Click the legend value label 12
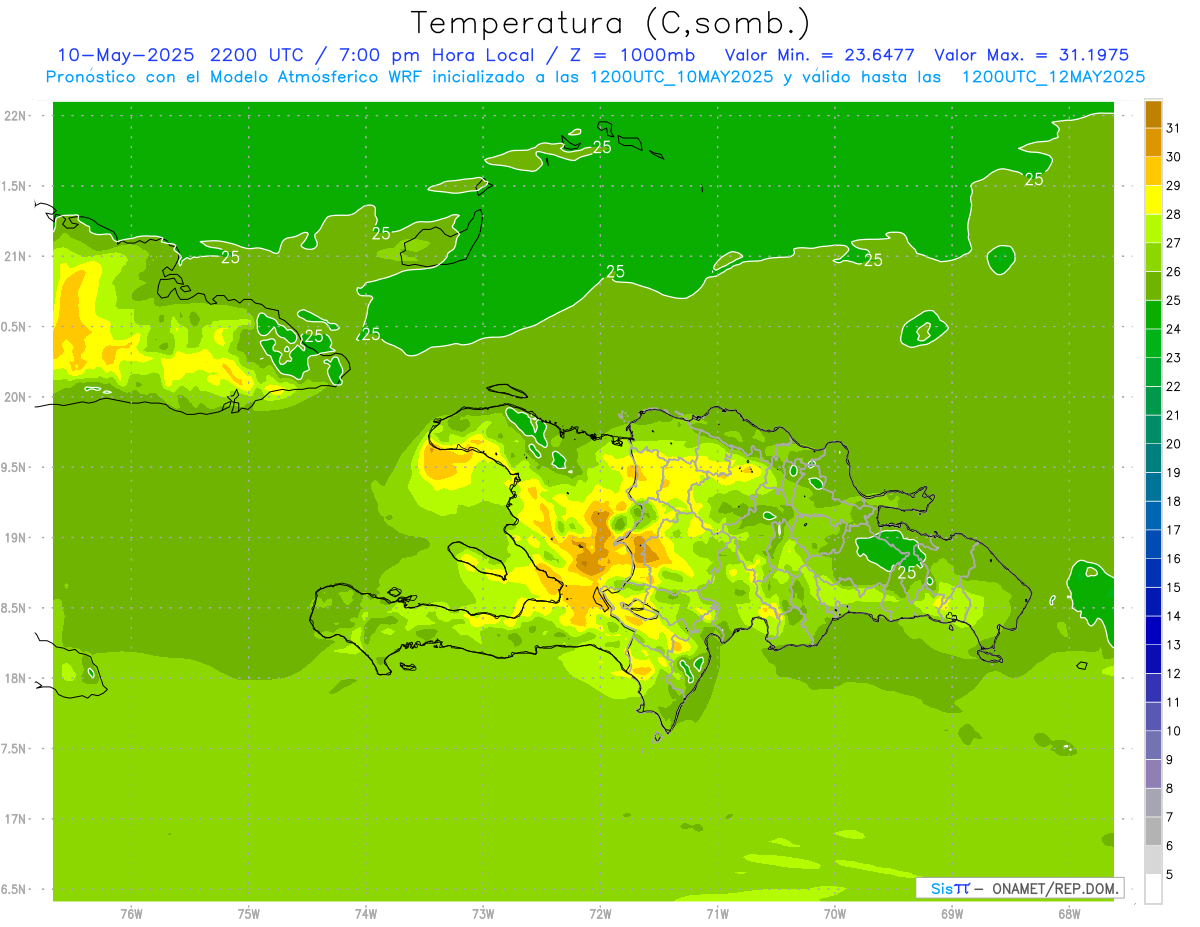 click(1174, 673)
